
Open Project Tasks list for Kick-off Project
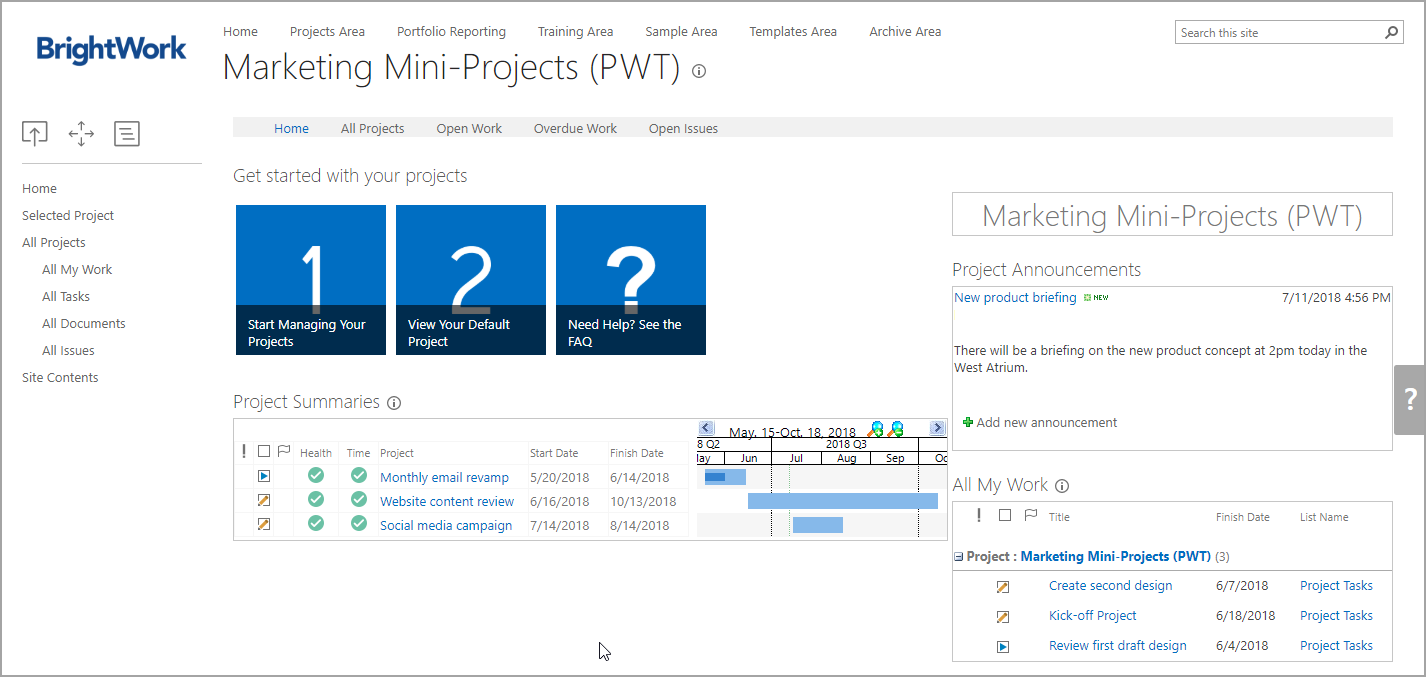tap(1336, 616)
